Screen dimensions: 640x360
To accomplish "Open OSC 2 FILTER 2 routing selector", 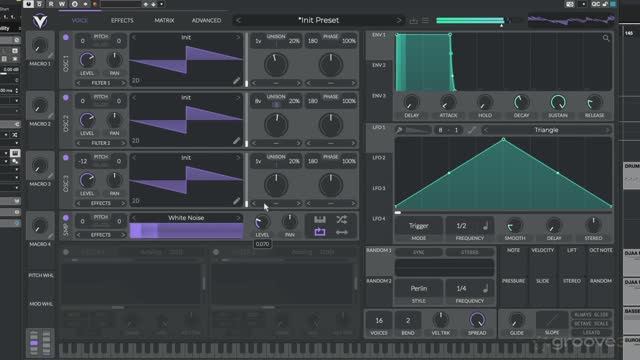I will (101, 143).
